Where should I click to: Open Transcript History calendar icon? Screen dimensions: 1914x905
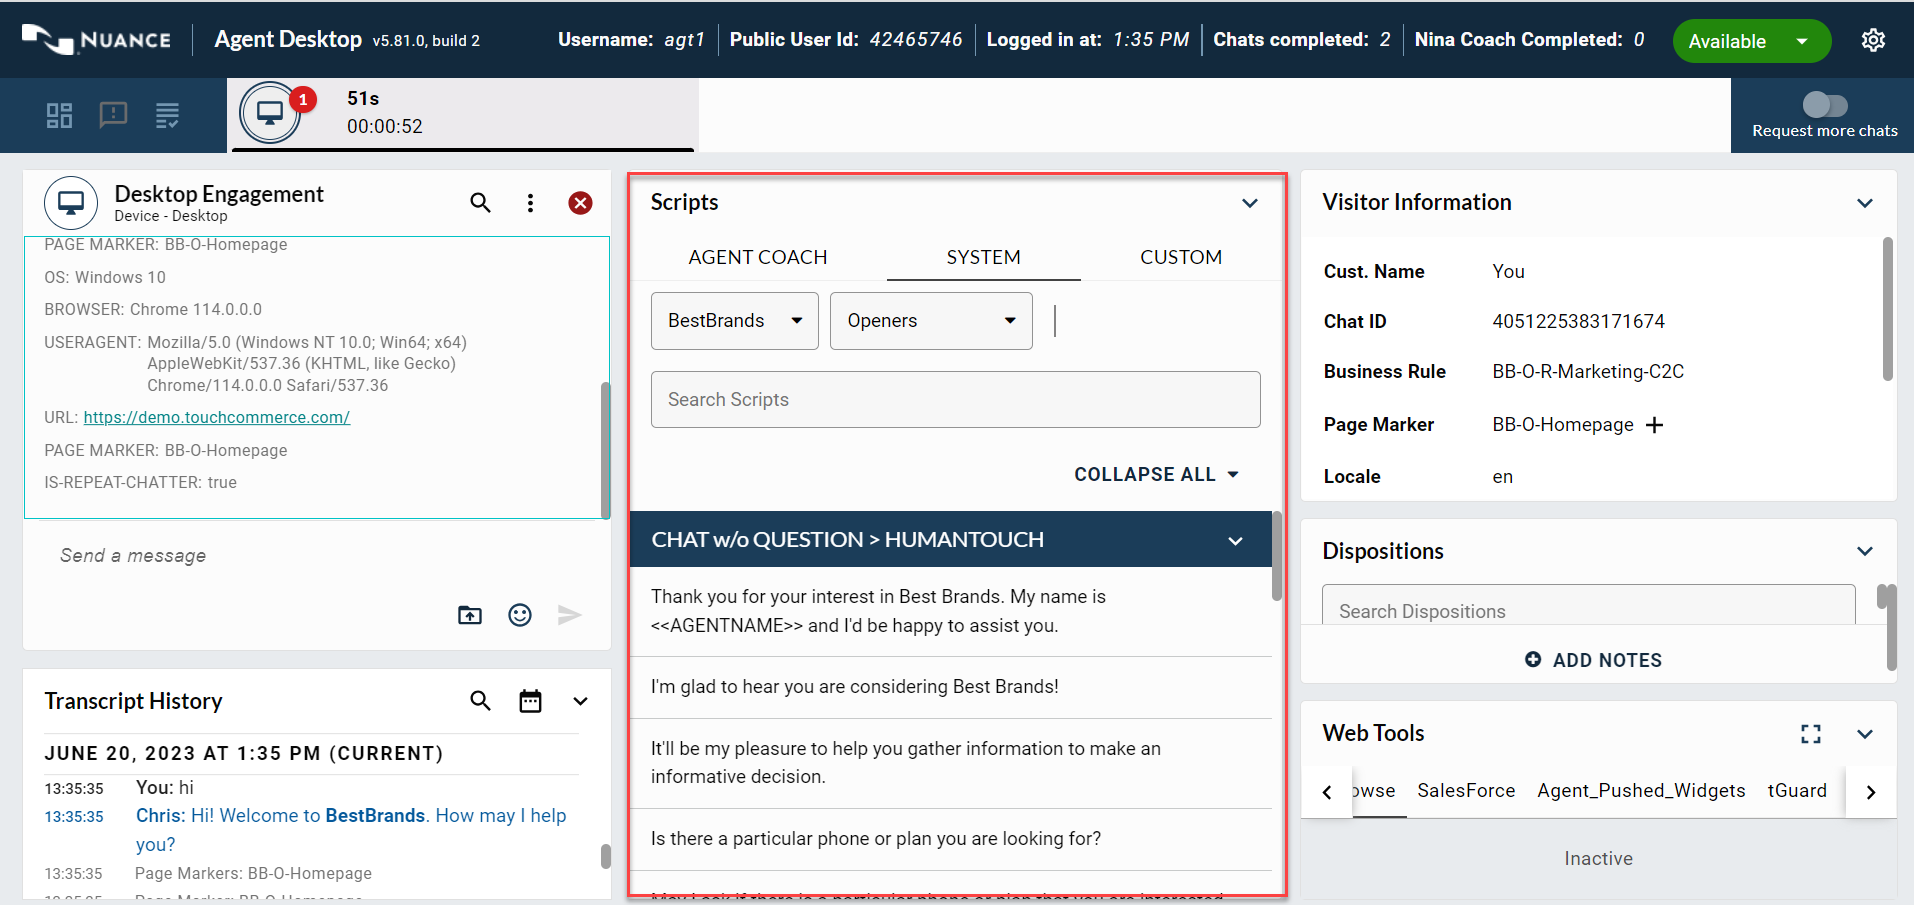(x=530, y=701)
